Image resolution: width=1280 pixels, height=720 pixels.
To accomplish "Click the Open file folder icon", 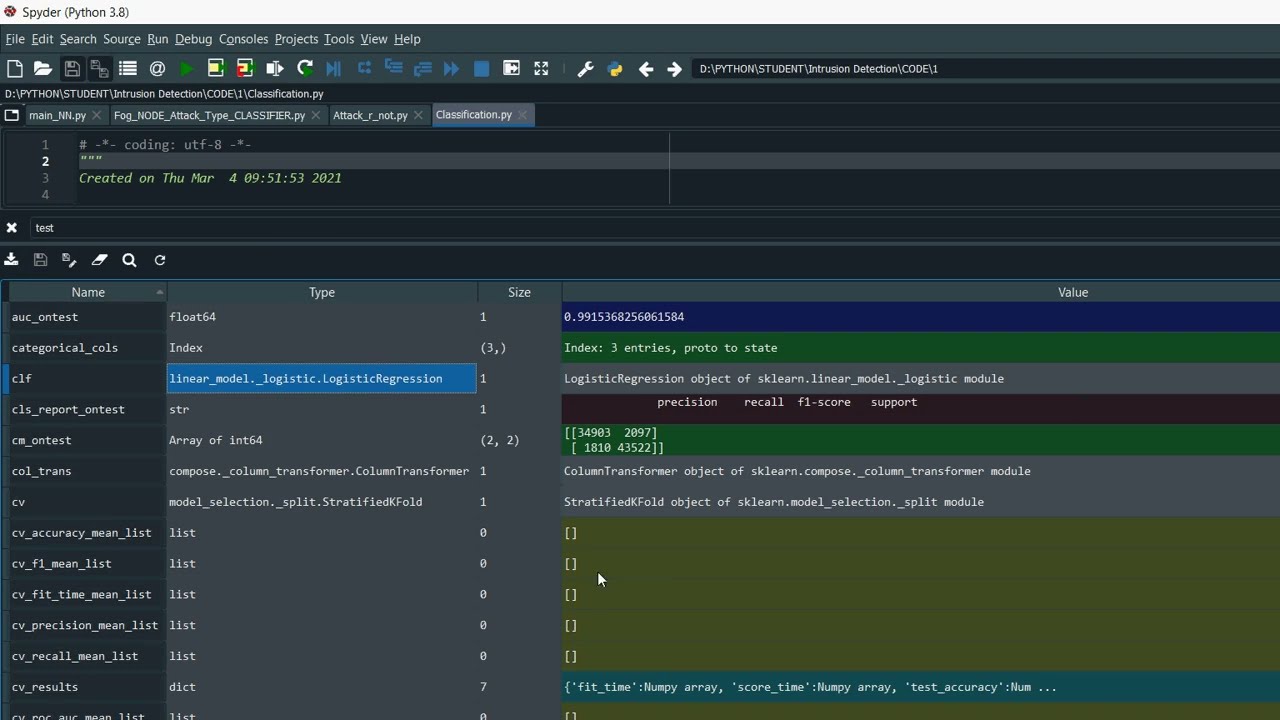I will click(43, 69).
